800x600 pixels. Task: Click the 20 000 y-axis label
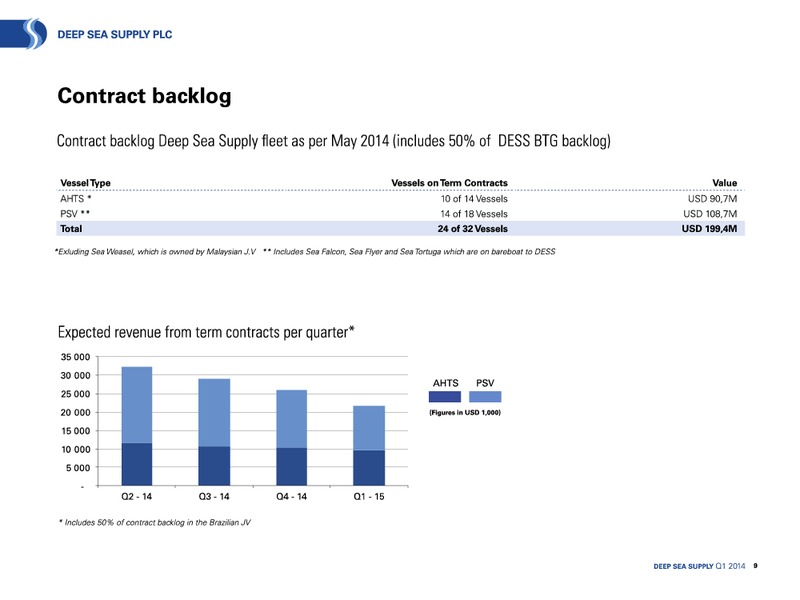[x=76, y=412]
